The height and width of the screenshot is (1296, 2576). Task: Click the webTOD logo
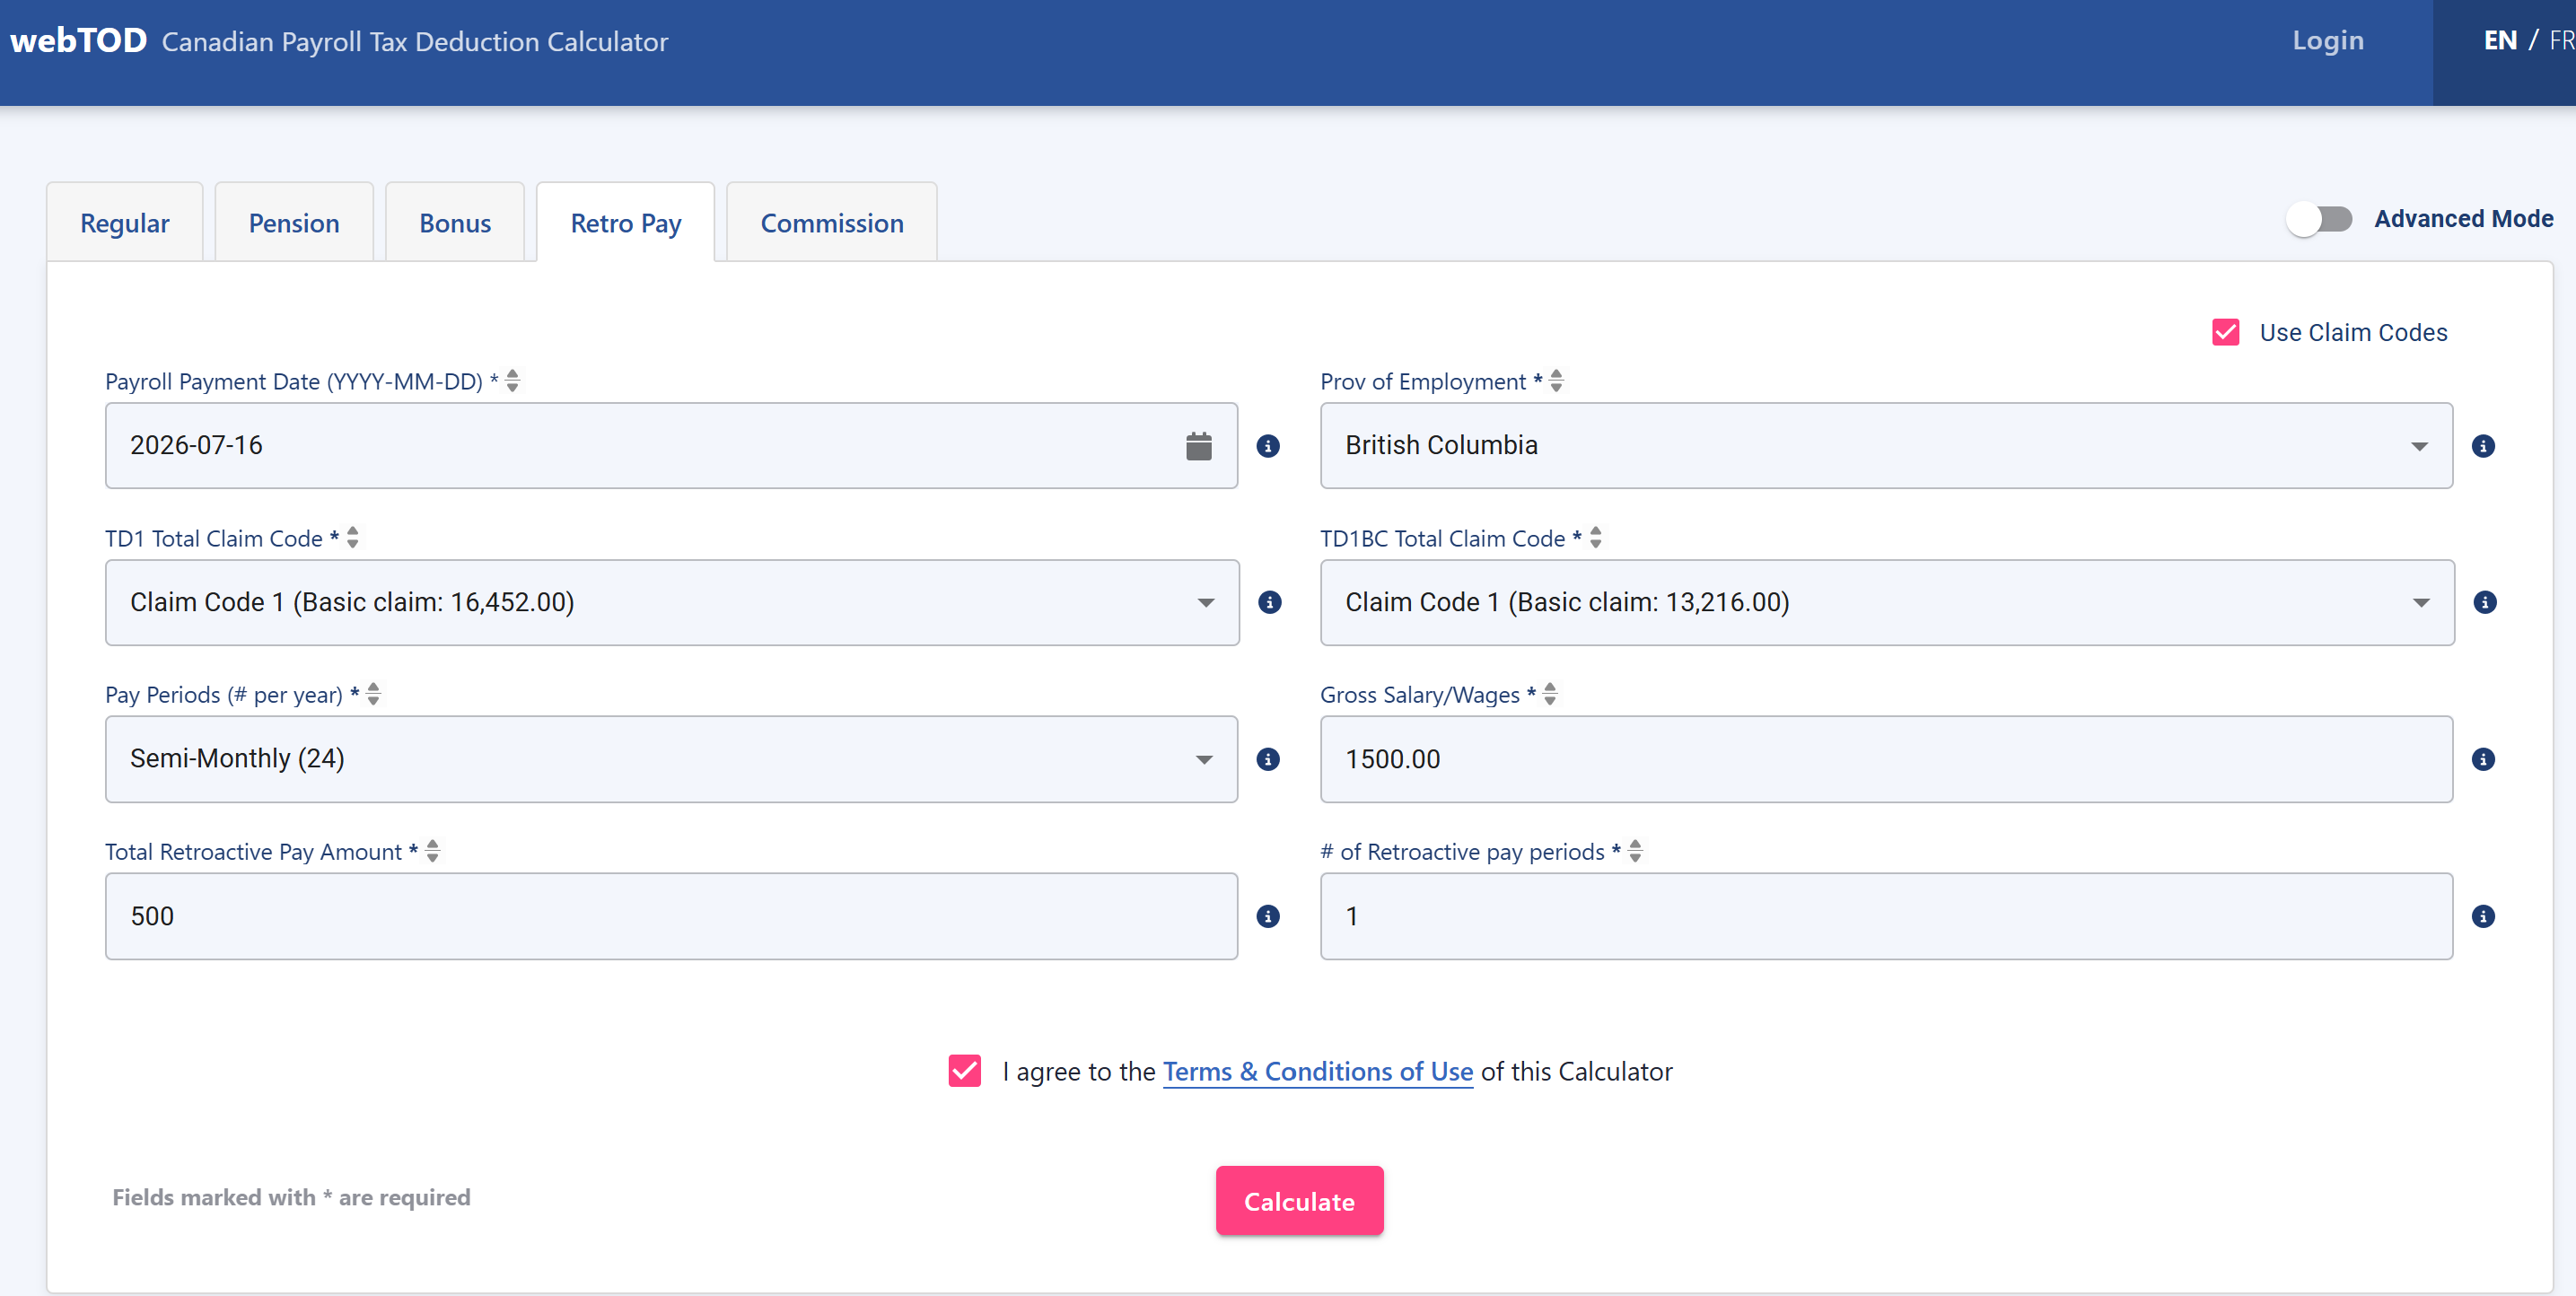78,40
